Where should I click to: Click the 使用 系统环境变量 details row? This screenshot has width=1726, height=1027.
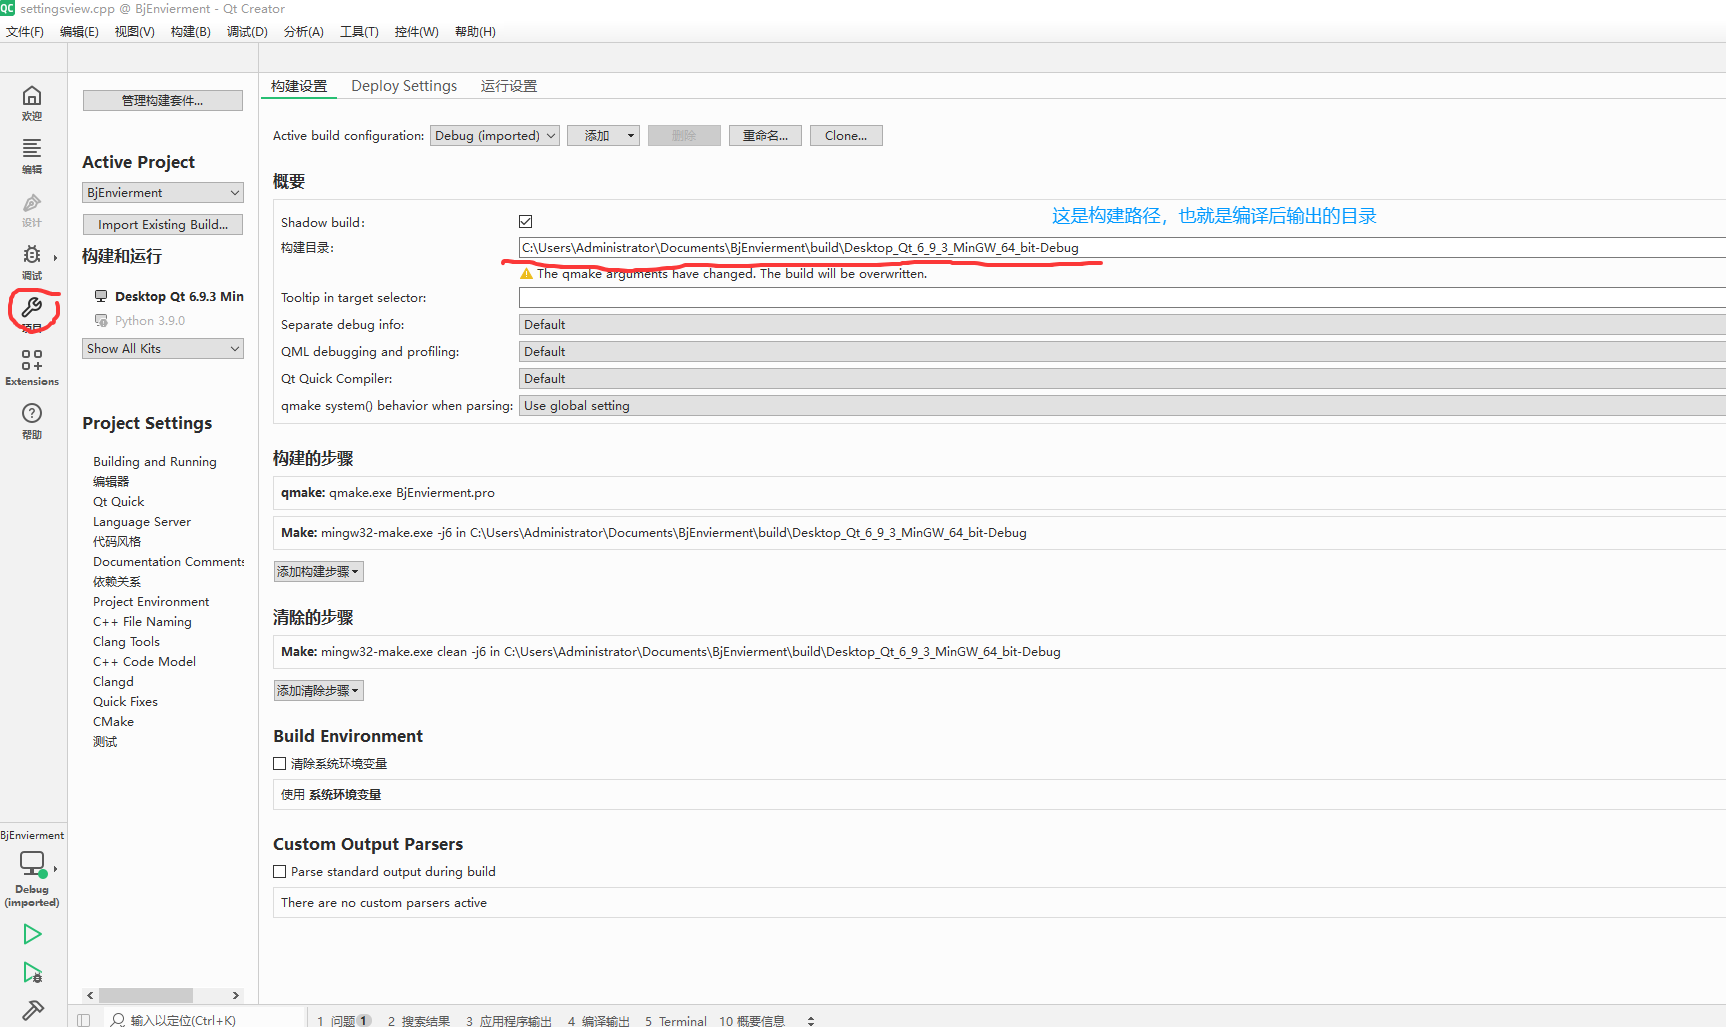pyautogui.click(x=999, y=795)
